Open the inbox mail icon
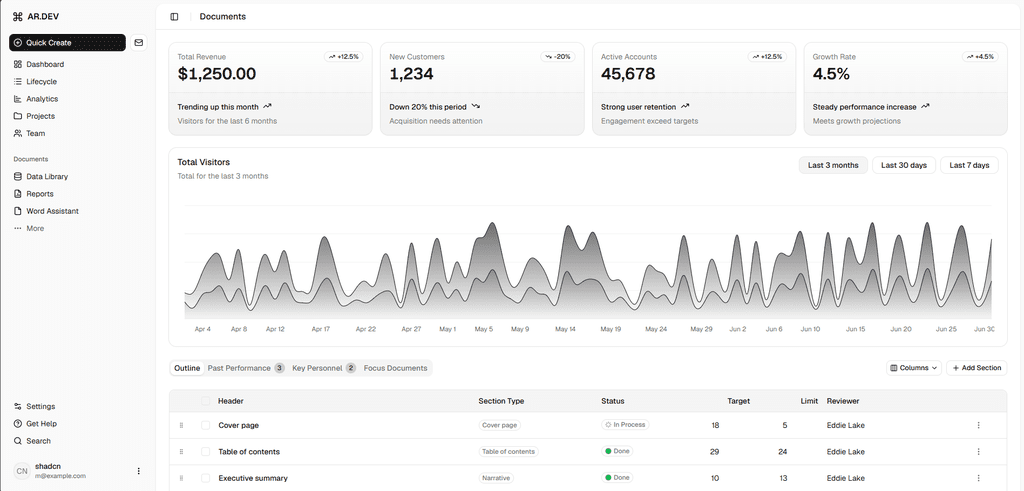Image resolution: width=1024 pixels, height=491 pixels. [138, 42]
